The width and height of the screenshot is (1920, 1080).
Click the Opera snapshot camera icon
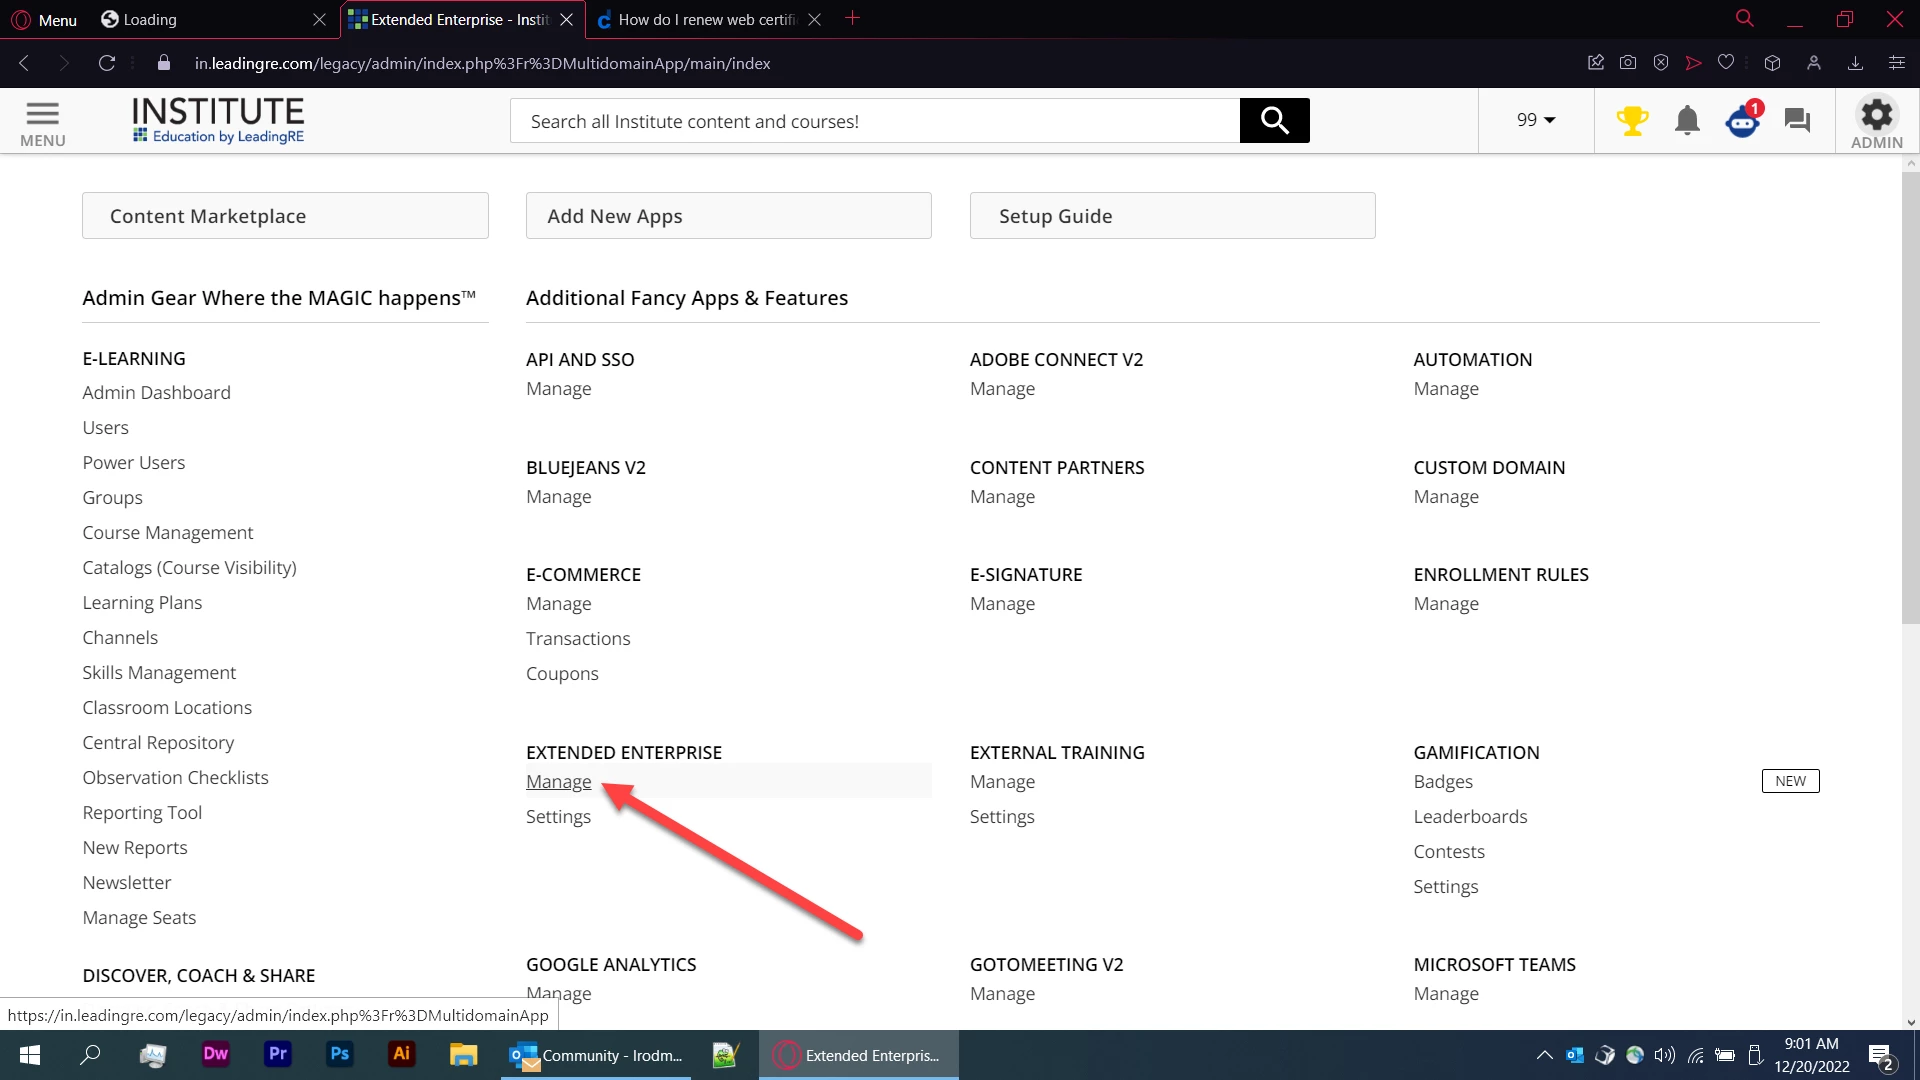(x=1628, y=63)
